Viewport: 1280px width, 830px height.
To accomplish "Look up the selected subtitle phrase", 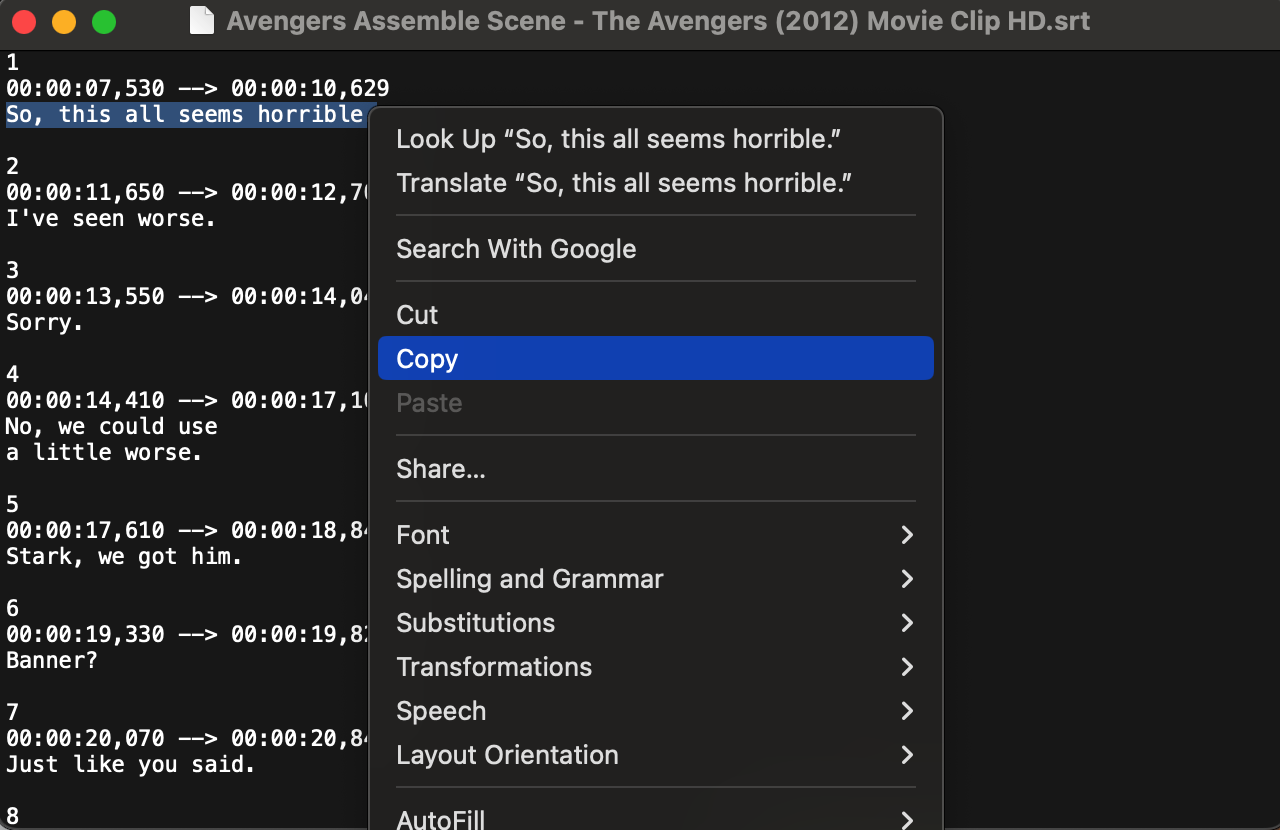I will 617,139.
